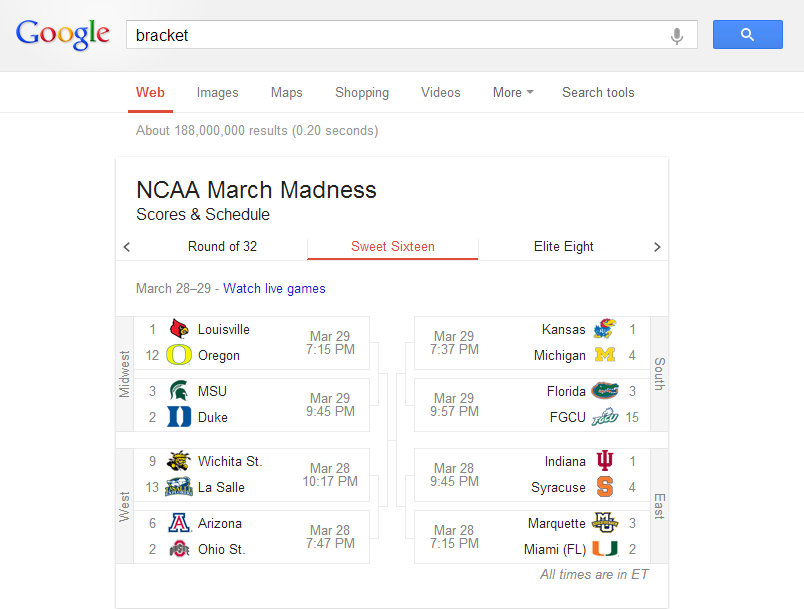Click the voice search microphone icon
Screen dimensions: 804x609
click(x=677, y=36)
